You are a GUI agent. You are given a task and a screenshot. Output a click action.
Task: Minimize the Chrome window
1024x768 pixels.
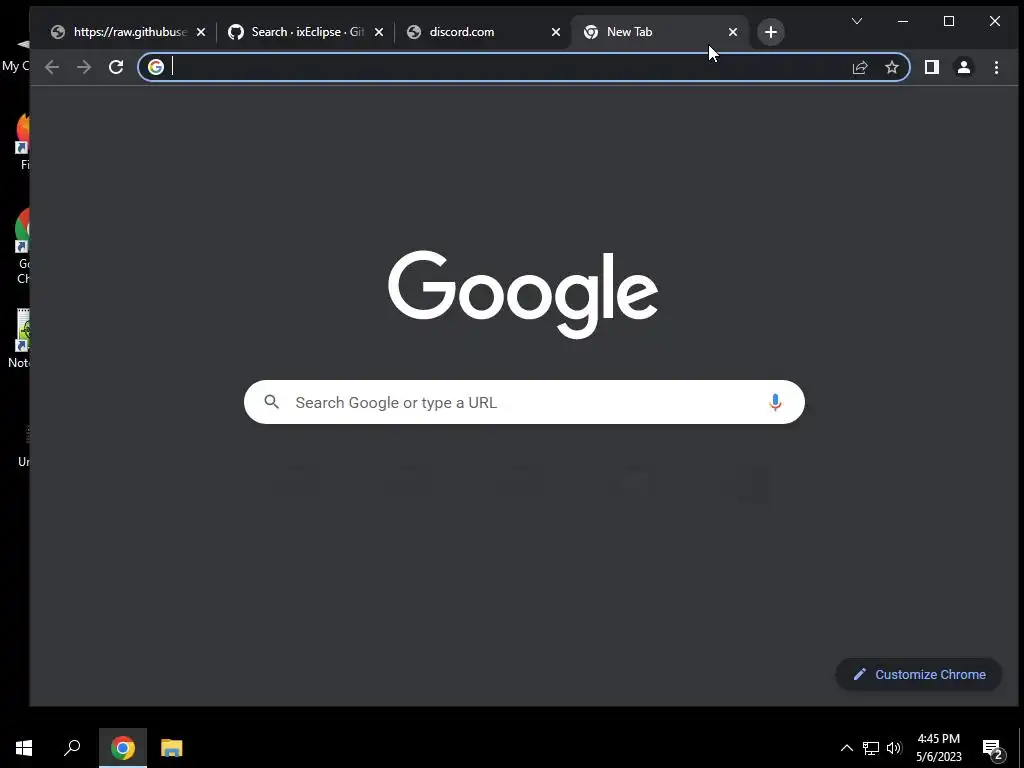pyautogui.click(x=903, y=22)
